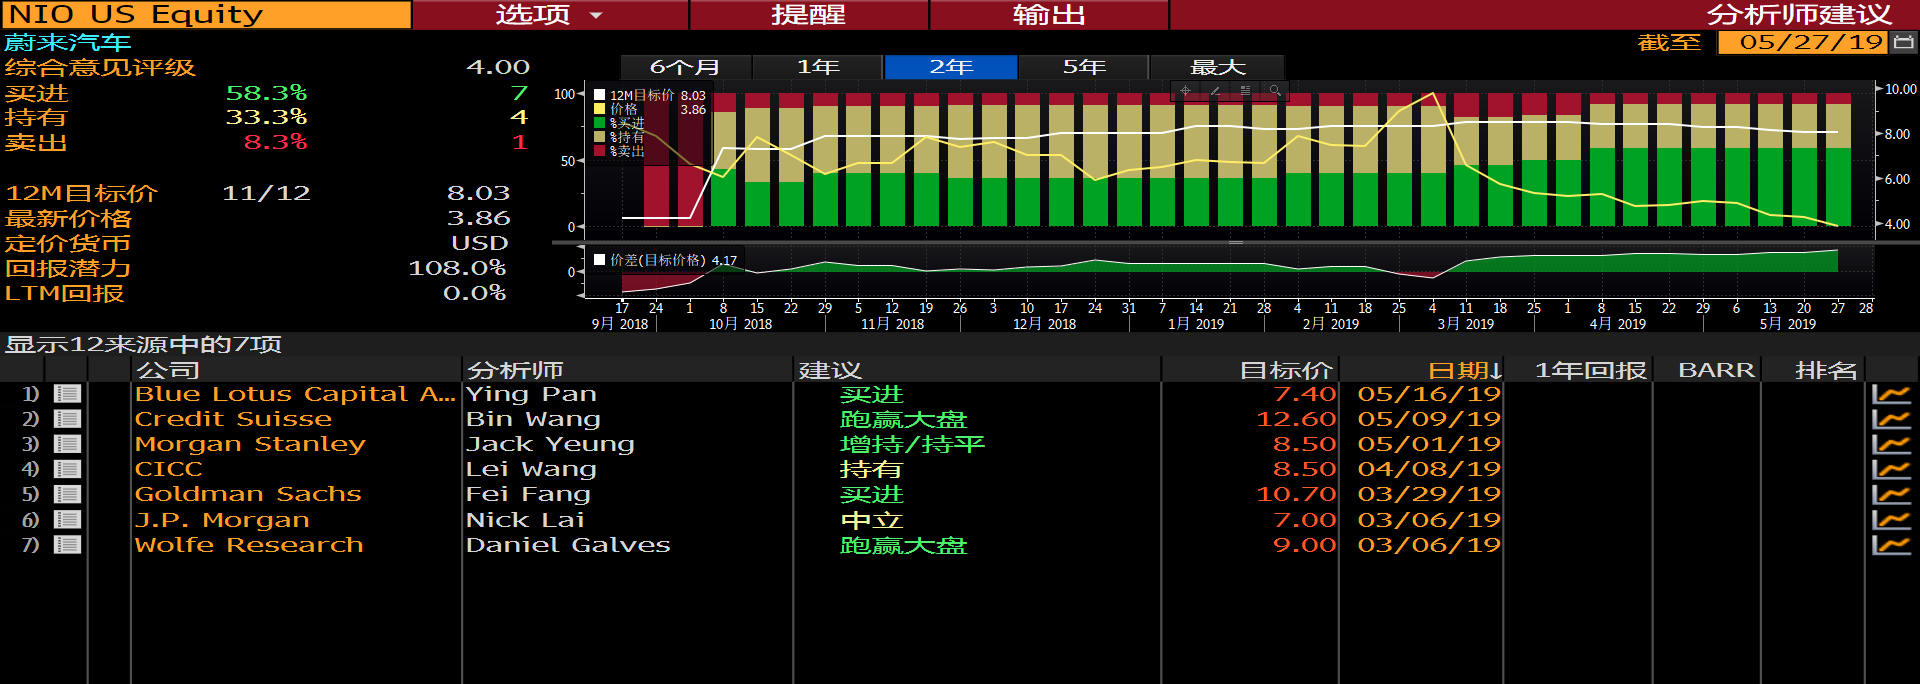Open the report document icon for Goldman Sachs
The height and width of the screenshot is (684, 1920).
pyautogui.click(x=67, y=494)
